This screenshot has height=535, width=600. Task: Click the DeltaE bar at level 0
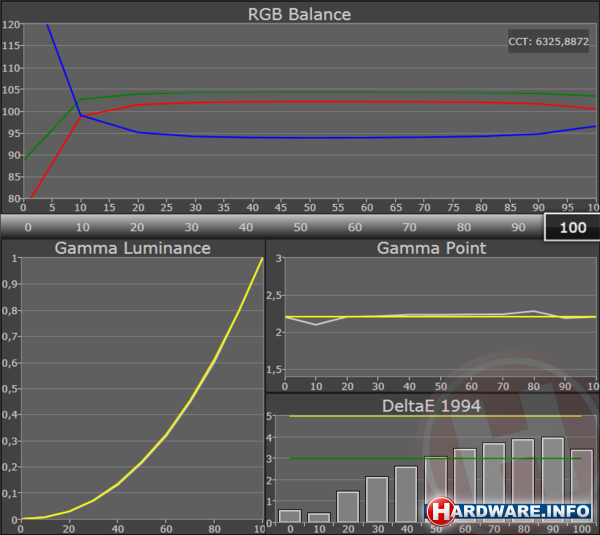tap(289, 516)
